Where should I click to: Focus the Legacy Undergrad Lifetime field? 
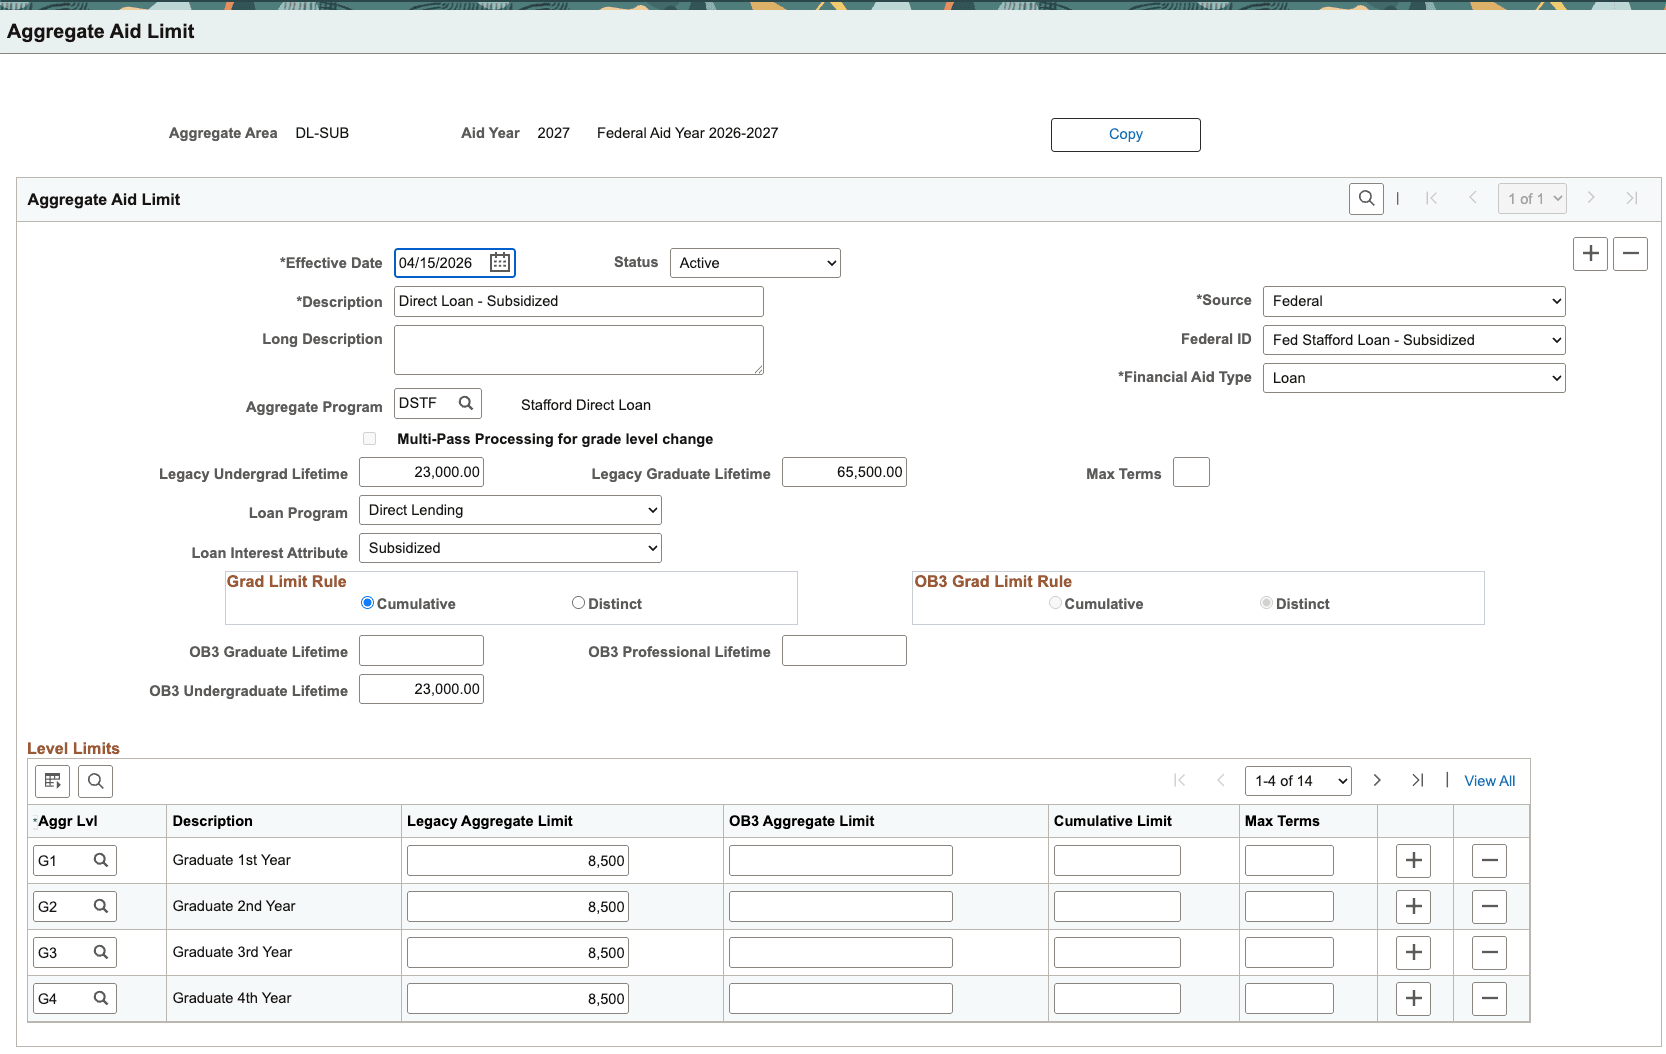pos(421,472)
